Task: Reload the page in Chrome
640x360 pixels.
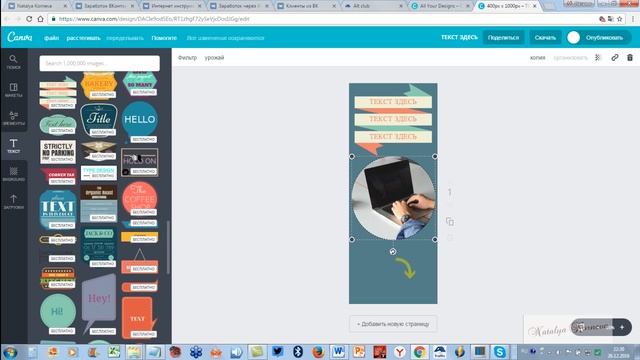Action: pos(29,19)
